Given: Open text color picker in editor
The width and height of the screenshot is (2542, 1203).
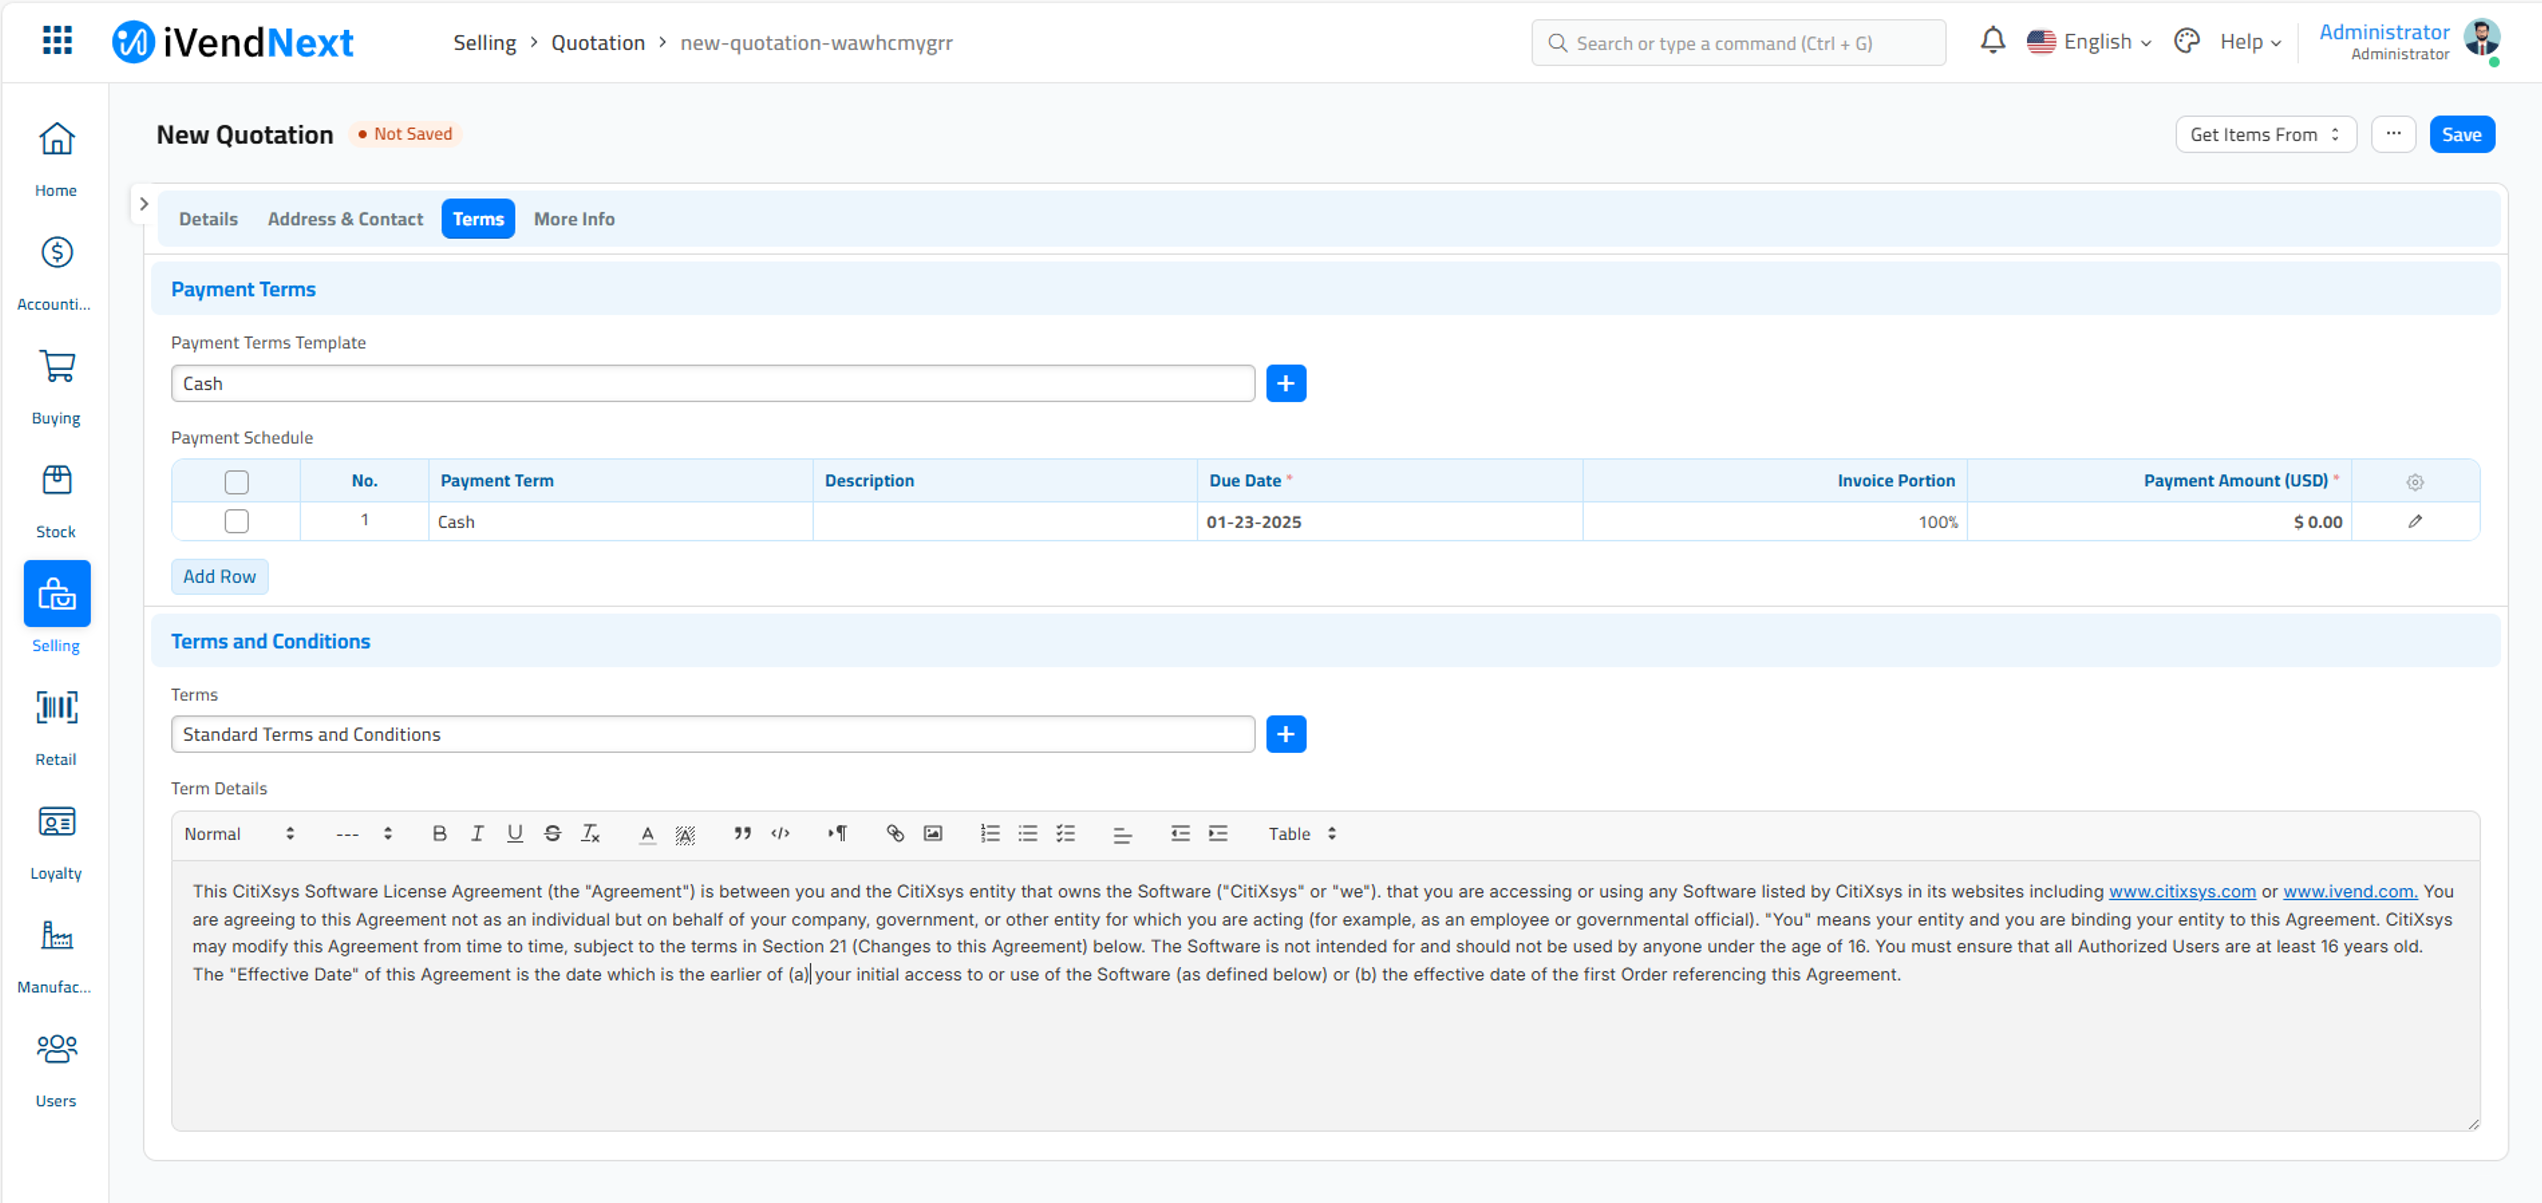Looking at the screenshot, I should (647, 833).
